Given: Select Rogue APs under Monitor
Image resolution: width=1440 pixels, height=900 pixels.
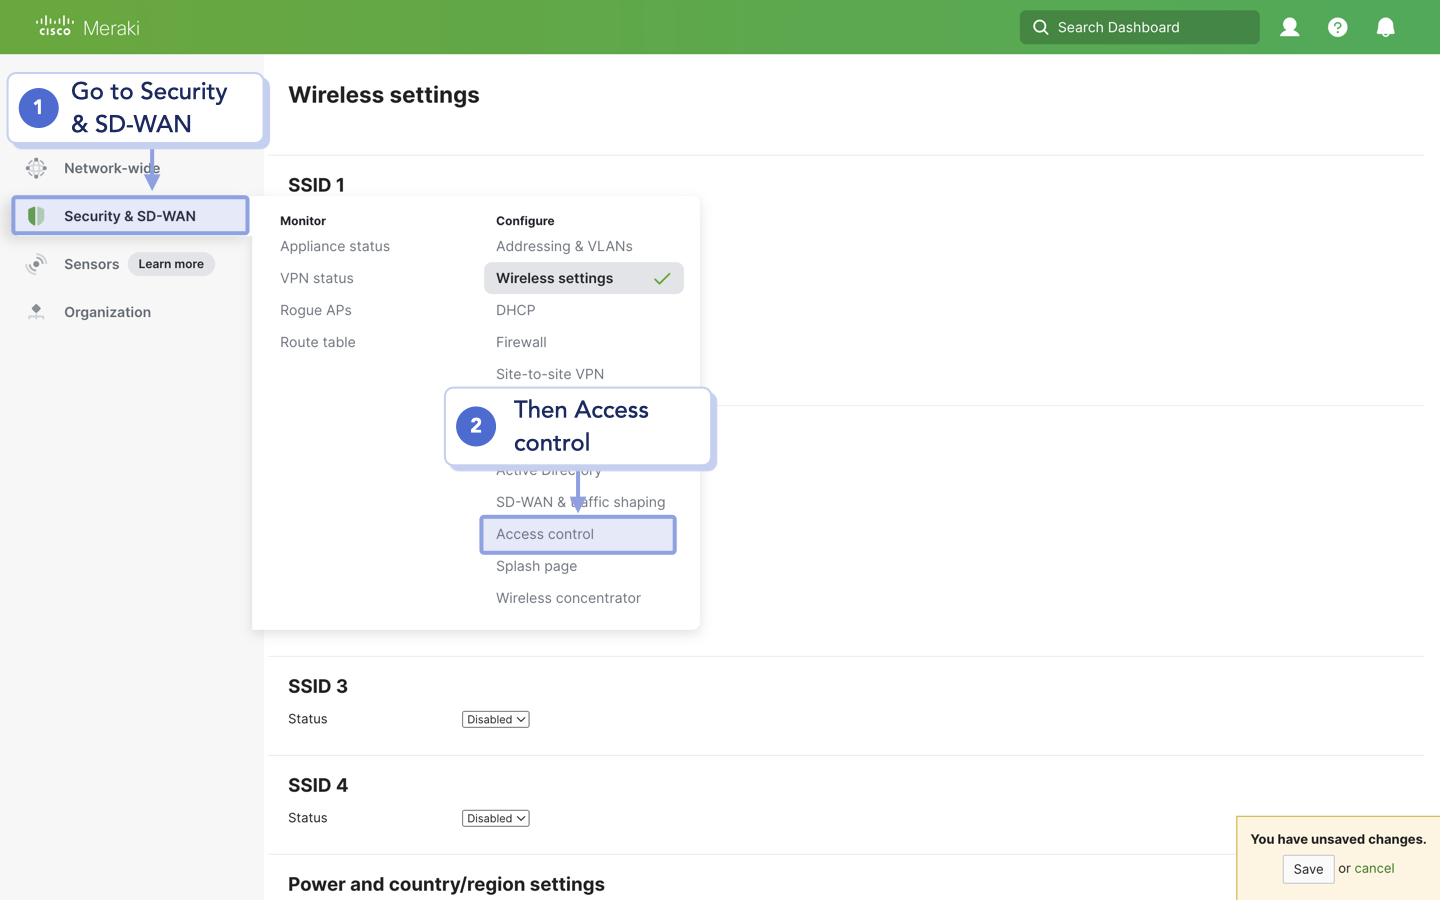Looking at the screenshot, I should tap(316, 310).
